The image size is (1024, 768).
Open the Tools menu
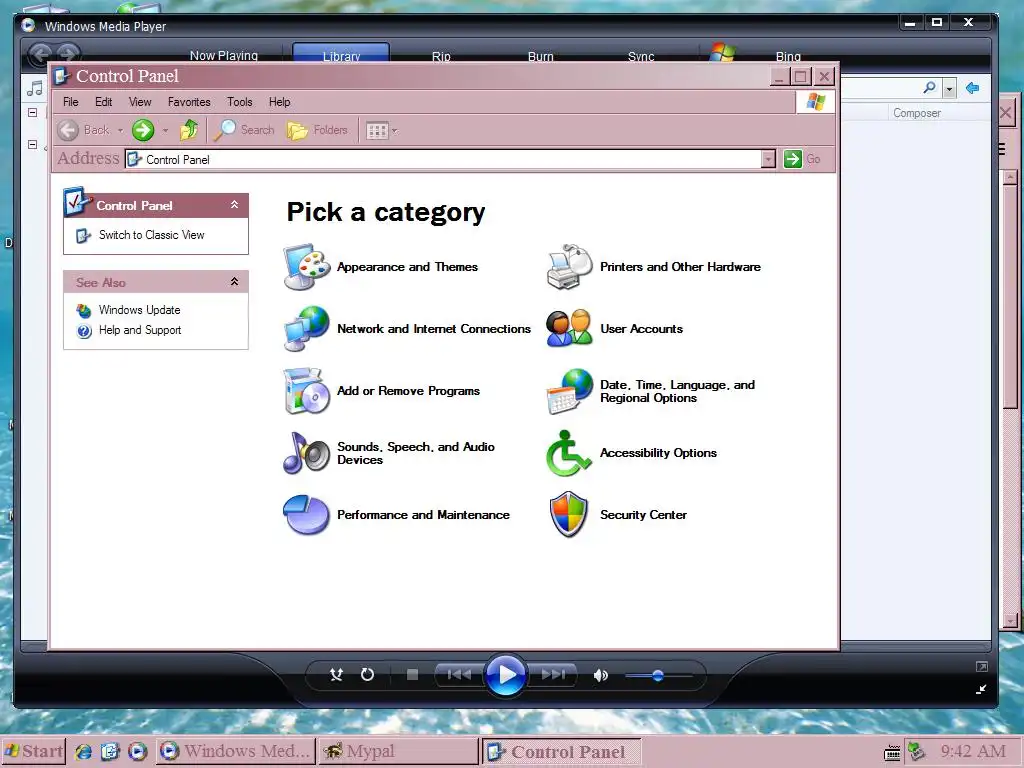tap(240, 102)
